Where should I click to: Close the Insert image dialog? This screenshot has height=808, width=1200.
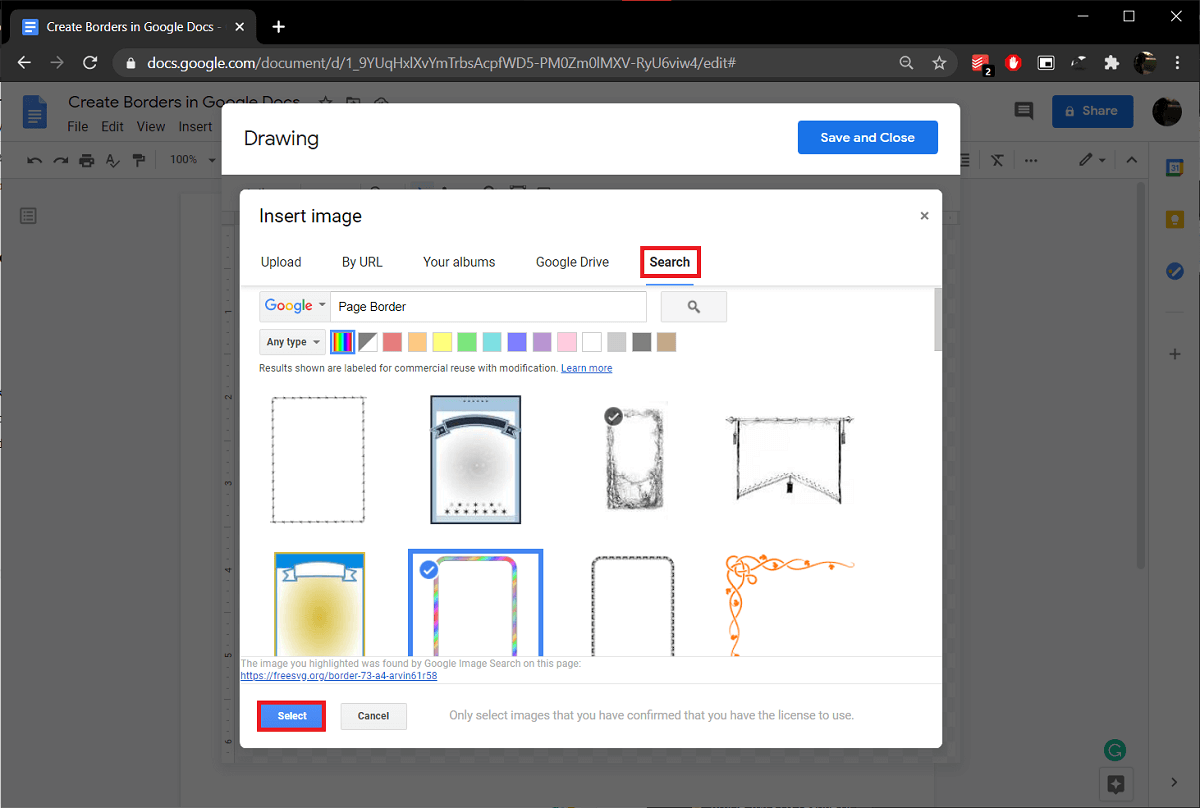[924, 216]
